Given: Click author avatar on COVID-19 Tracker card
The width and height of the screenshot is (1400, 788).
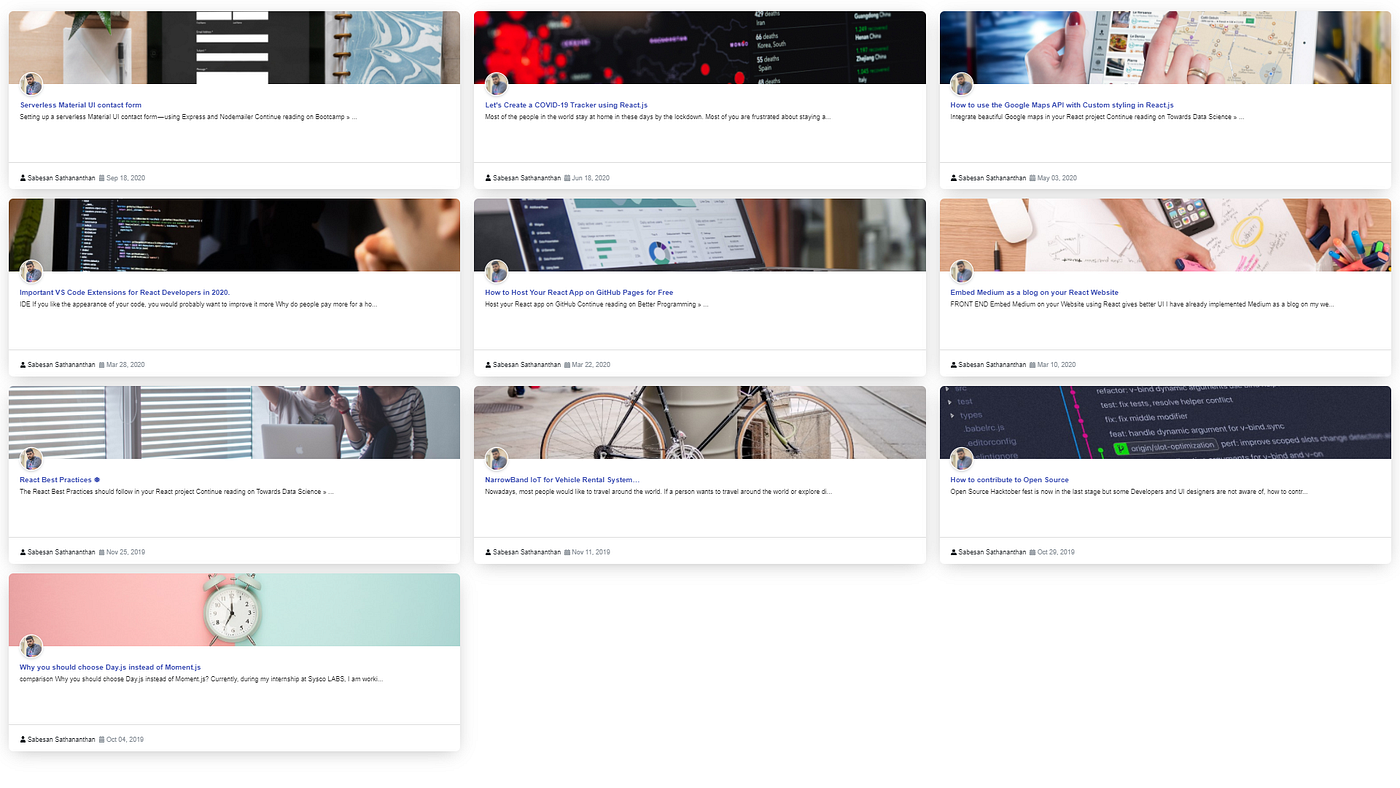Looking at the screenshot, I should pos(496,84).
